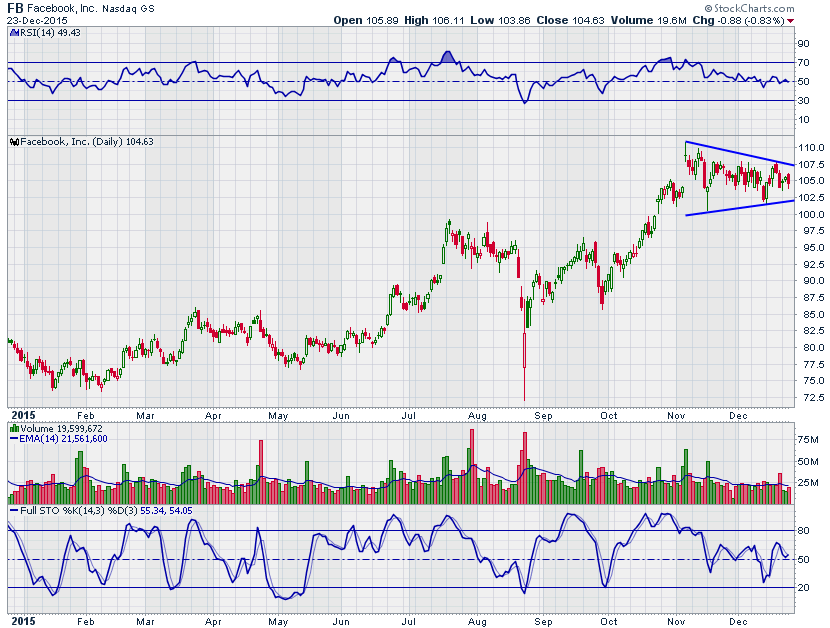The height and width of the screenshot is (628, 830).
Task: Click Jul label under the stochastic panel
Action: [x=408, y=622]
